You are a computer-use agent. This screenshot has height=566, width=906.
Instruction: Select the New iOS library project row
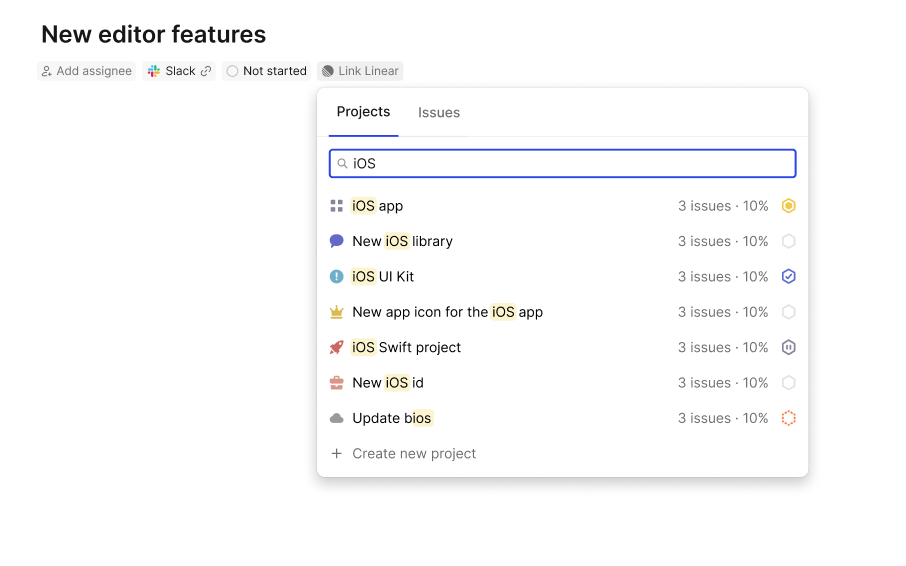[x=562, y=241]
